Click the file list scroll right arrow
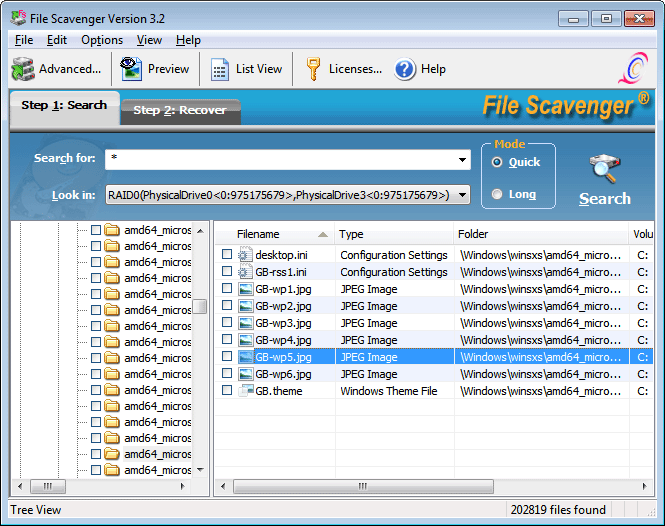 (645, 486)
